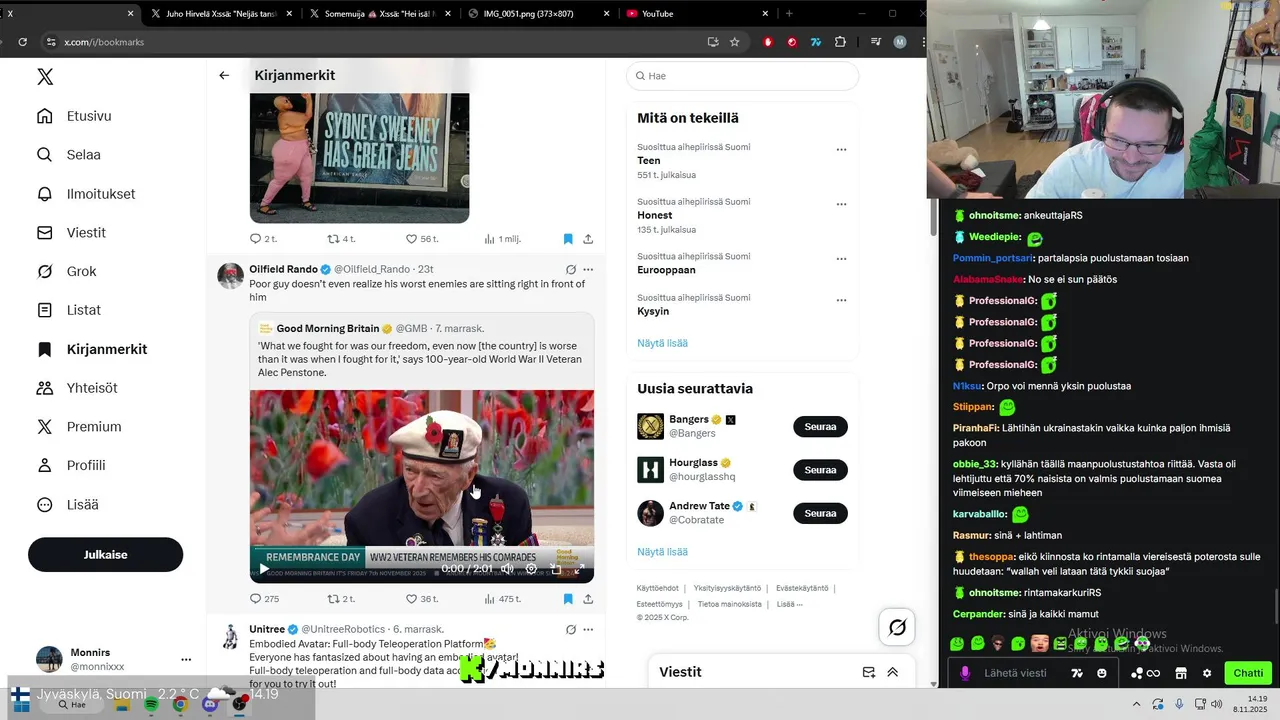Play the Remembrance Day video

(x=264, y=569)
